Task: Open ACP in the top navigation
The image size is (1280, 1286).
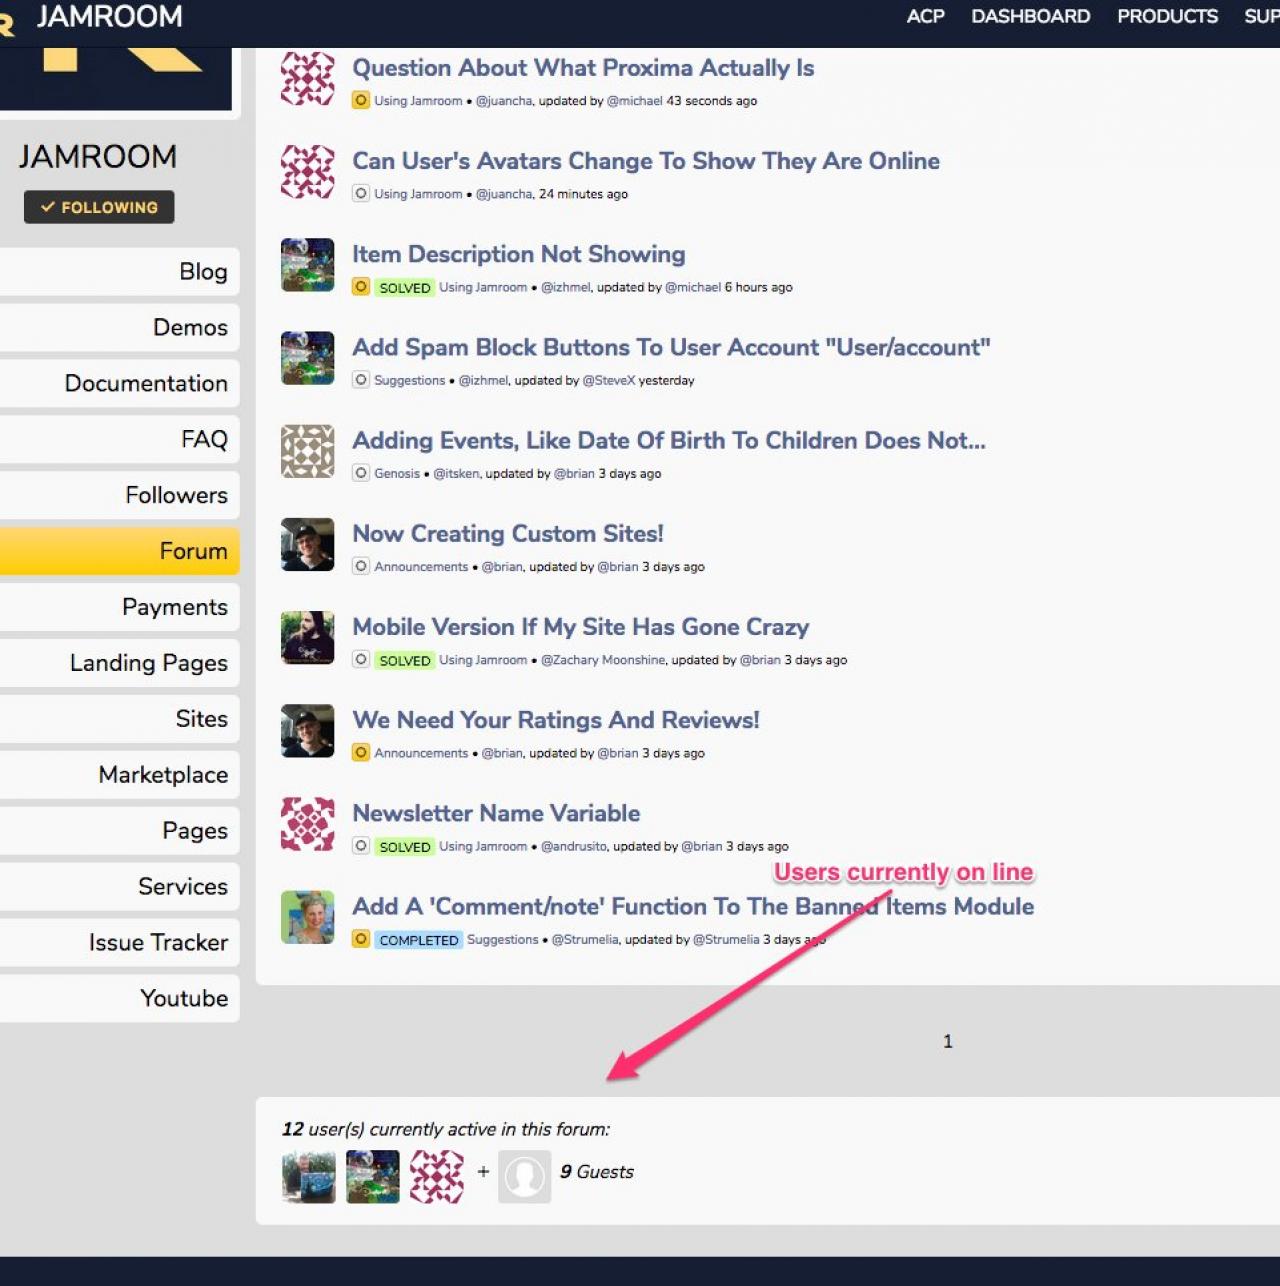Action: point(925,16)
